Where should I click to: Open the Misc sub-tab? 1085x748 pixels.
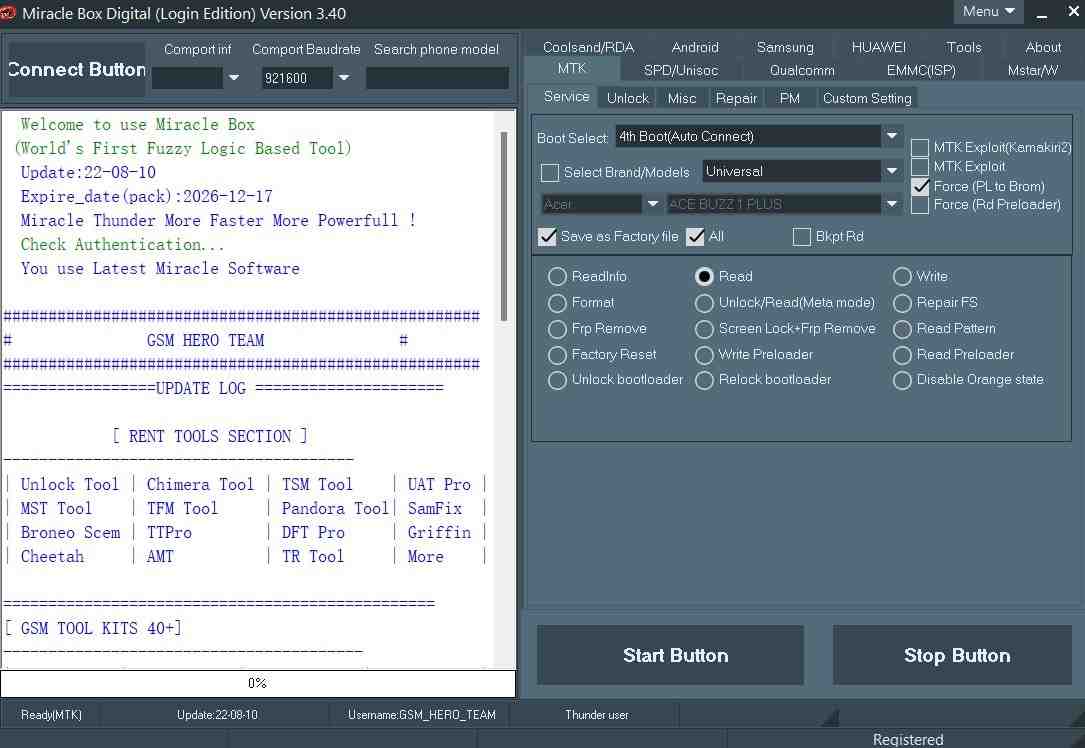click(682, 98)
